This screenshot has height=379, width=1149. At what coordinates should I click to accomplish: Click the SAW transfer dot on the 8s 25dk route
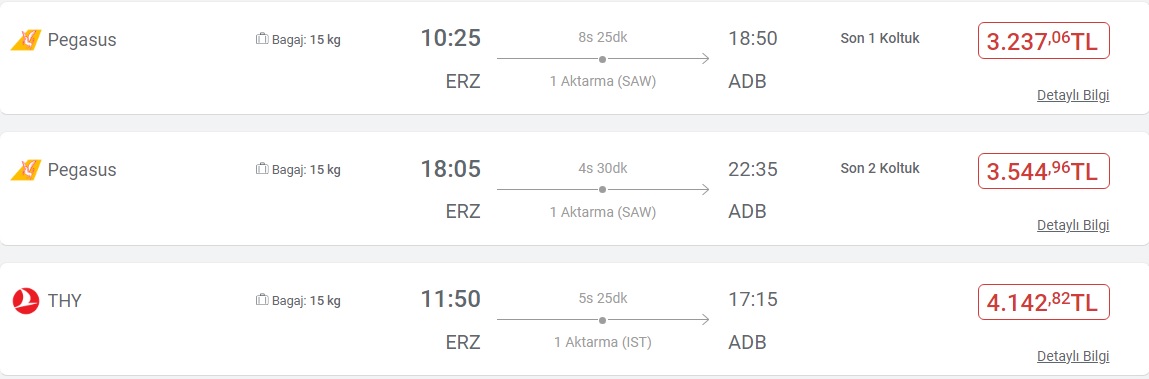[602, 59]
